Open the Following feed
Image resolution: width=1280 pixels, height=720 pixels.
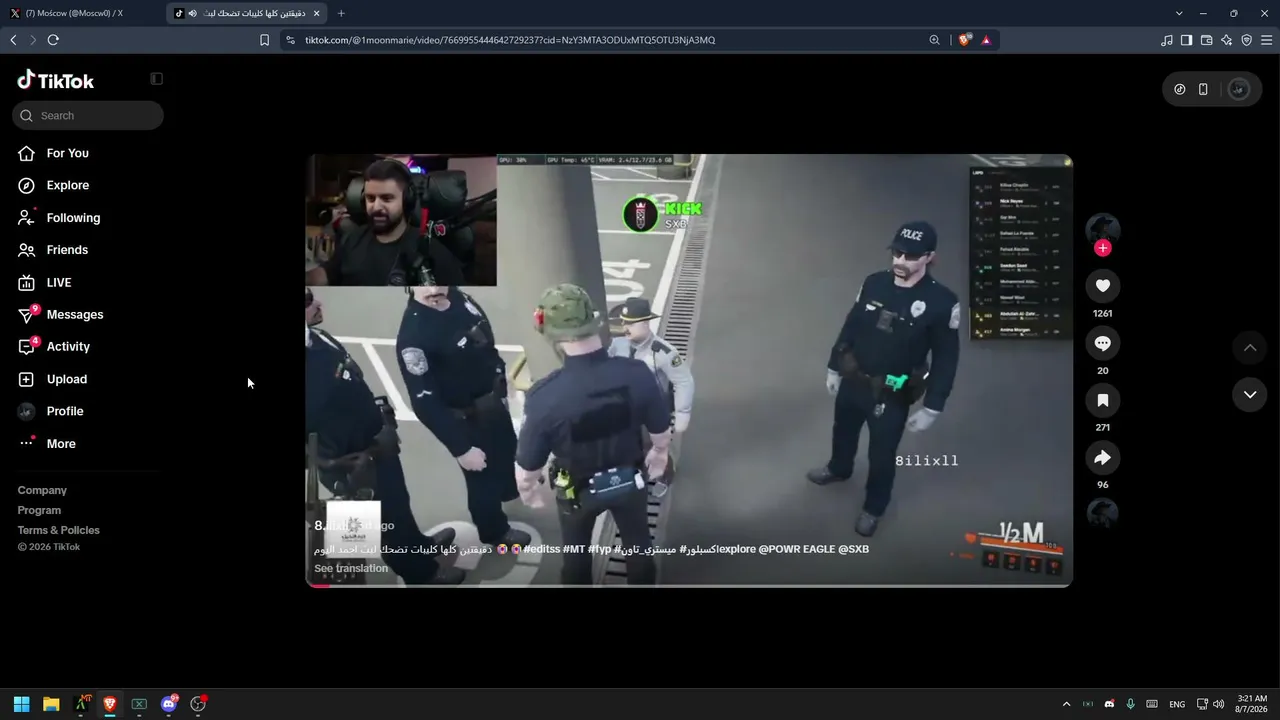(73, 218)
